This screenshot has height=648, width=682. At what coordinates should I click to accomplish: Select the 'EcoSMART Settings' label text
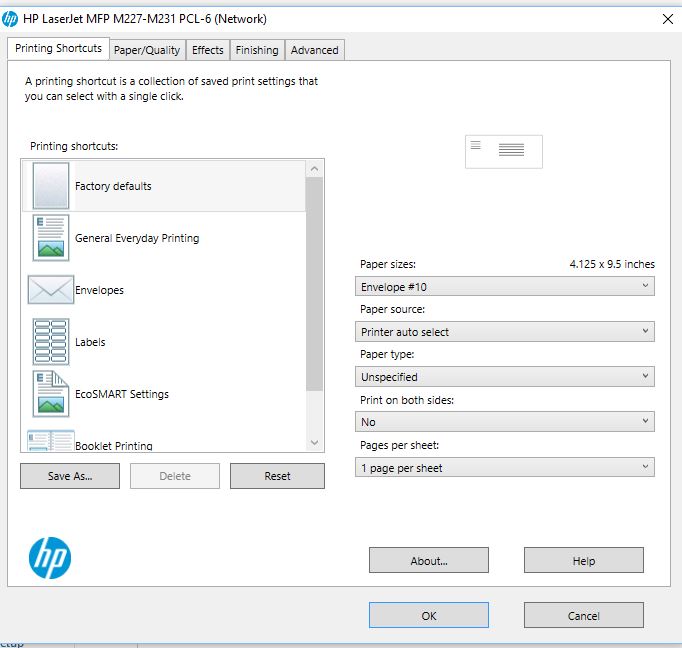coord(122,394)
